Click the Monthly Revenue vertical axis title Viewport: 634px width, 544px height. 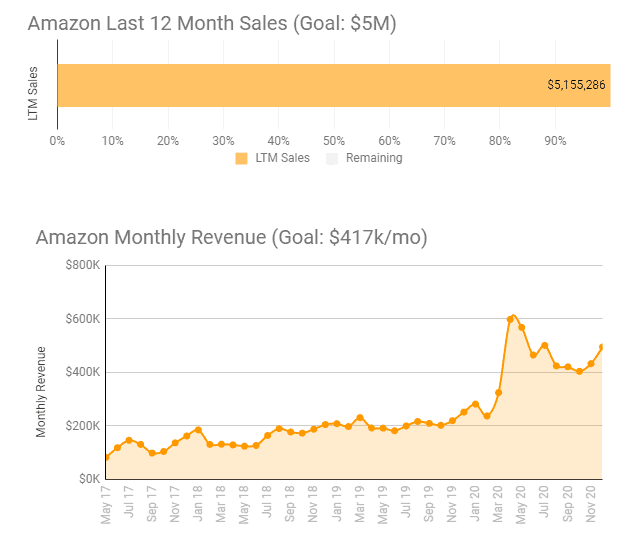(x=41, y=391)
